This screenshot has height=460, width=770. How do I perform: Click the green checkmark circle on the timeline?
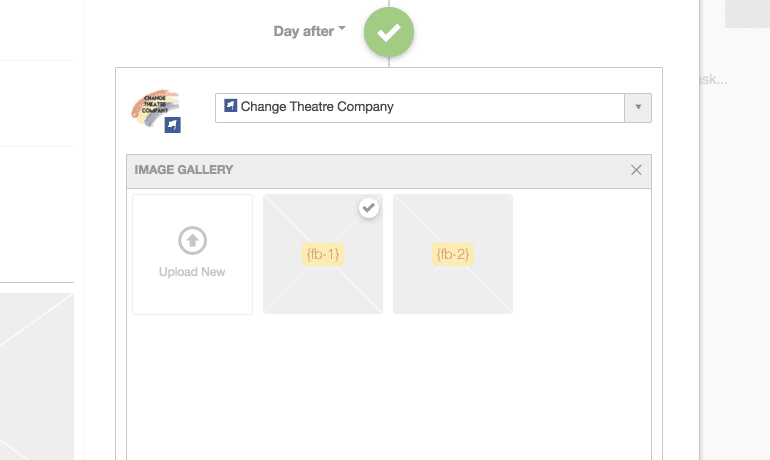388,32
